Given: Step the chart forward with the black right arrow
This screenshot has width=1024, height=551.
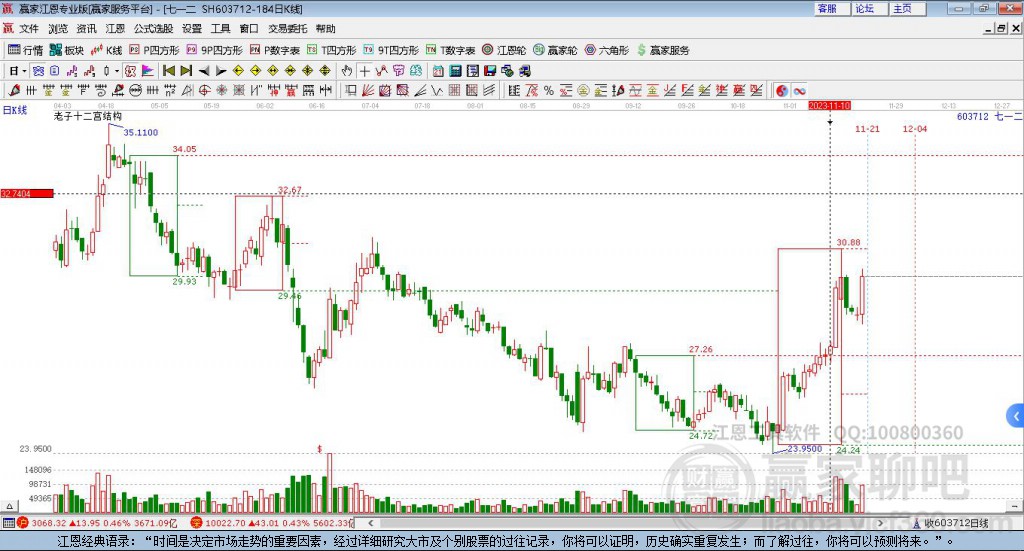Looking at the screenshot, I should pos(221,71).
